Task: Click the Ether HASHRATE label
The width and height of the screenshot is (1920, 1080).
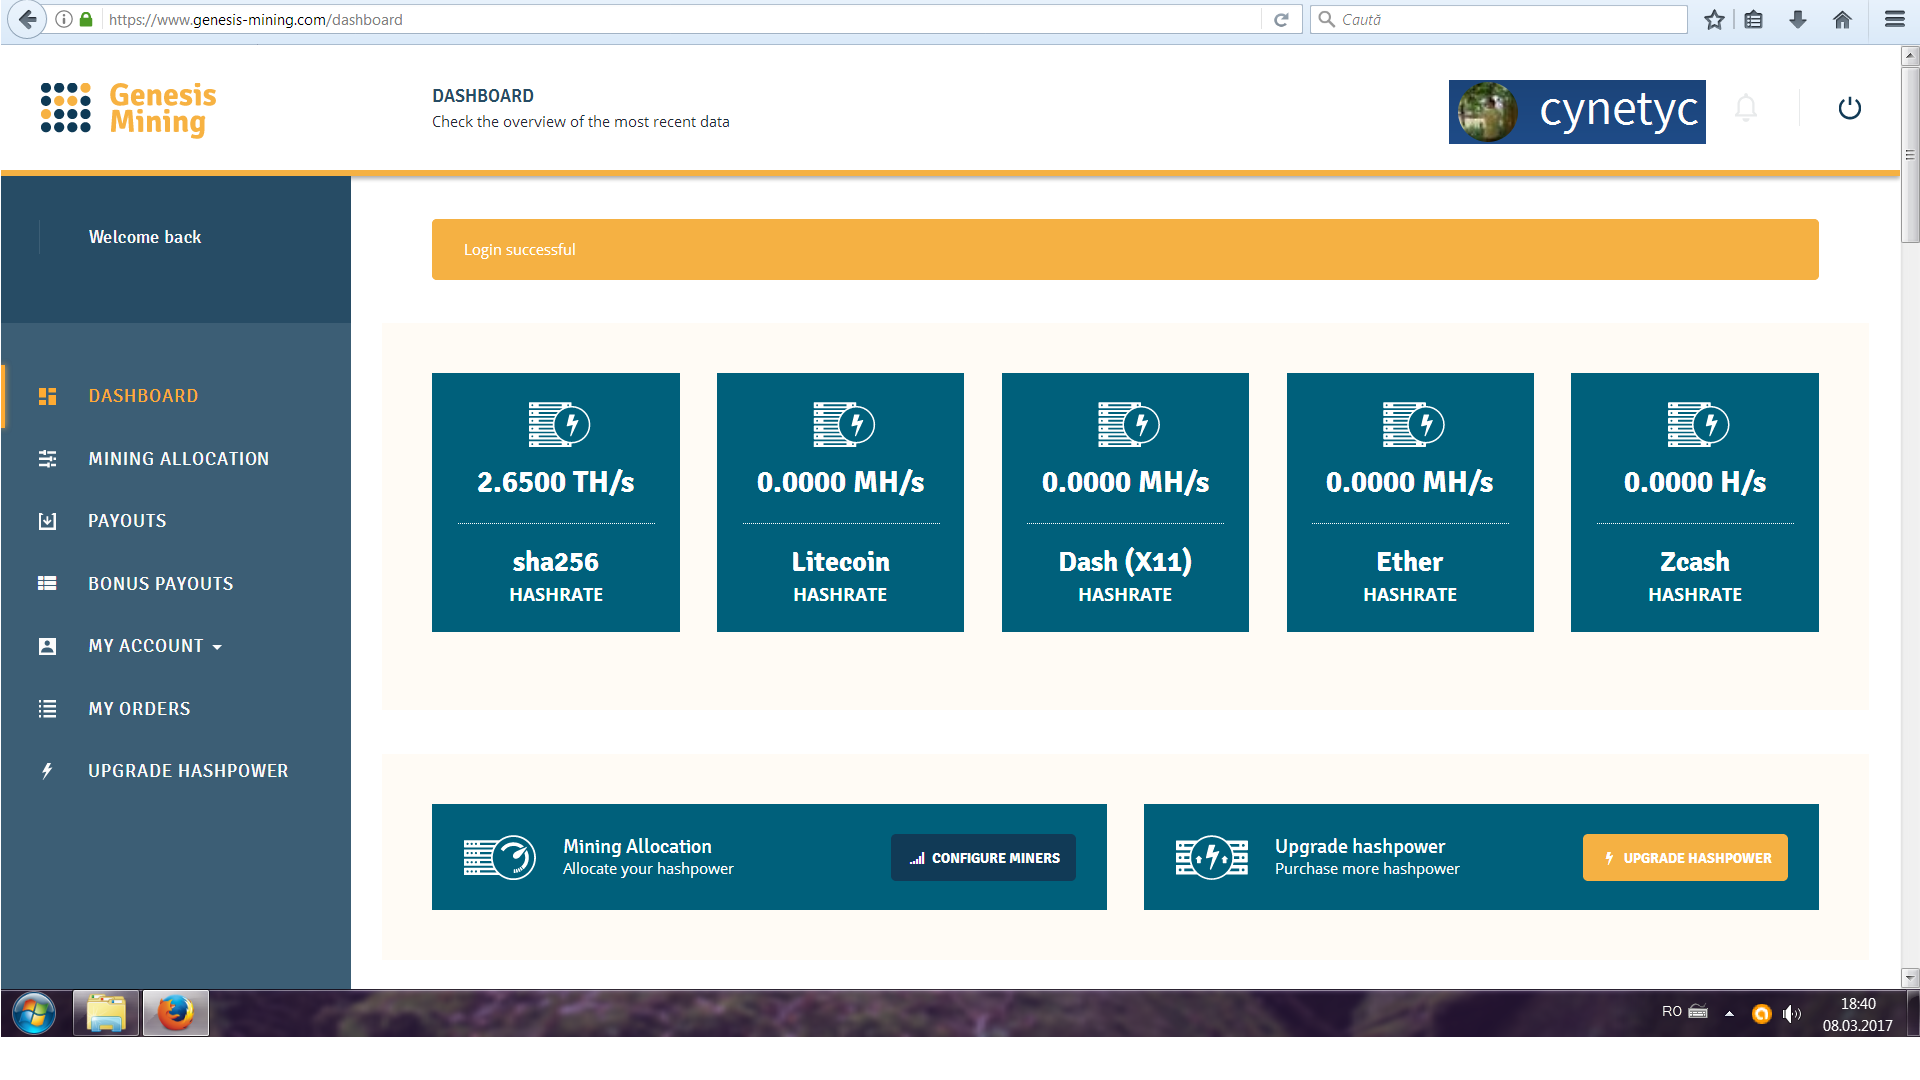Action: click(1410, 595)
